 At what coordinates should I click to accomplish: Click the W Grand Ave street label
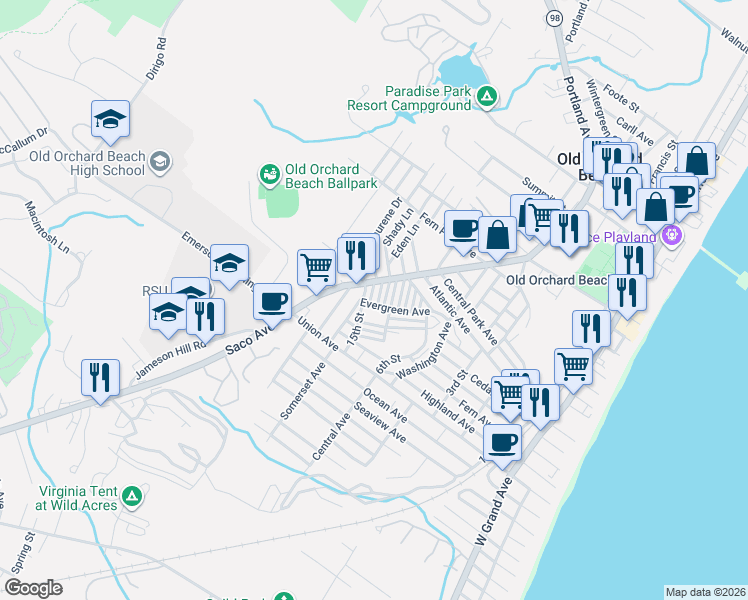coord(494,511)
